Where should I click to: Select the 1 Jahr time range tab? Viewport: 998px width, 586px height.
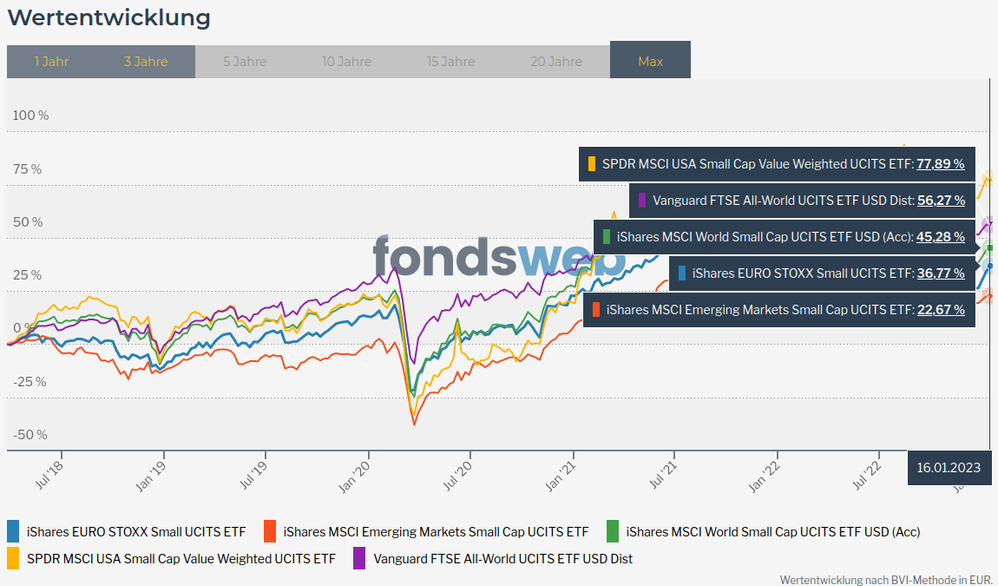click(51, 61)
